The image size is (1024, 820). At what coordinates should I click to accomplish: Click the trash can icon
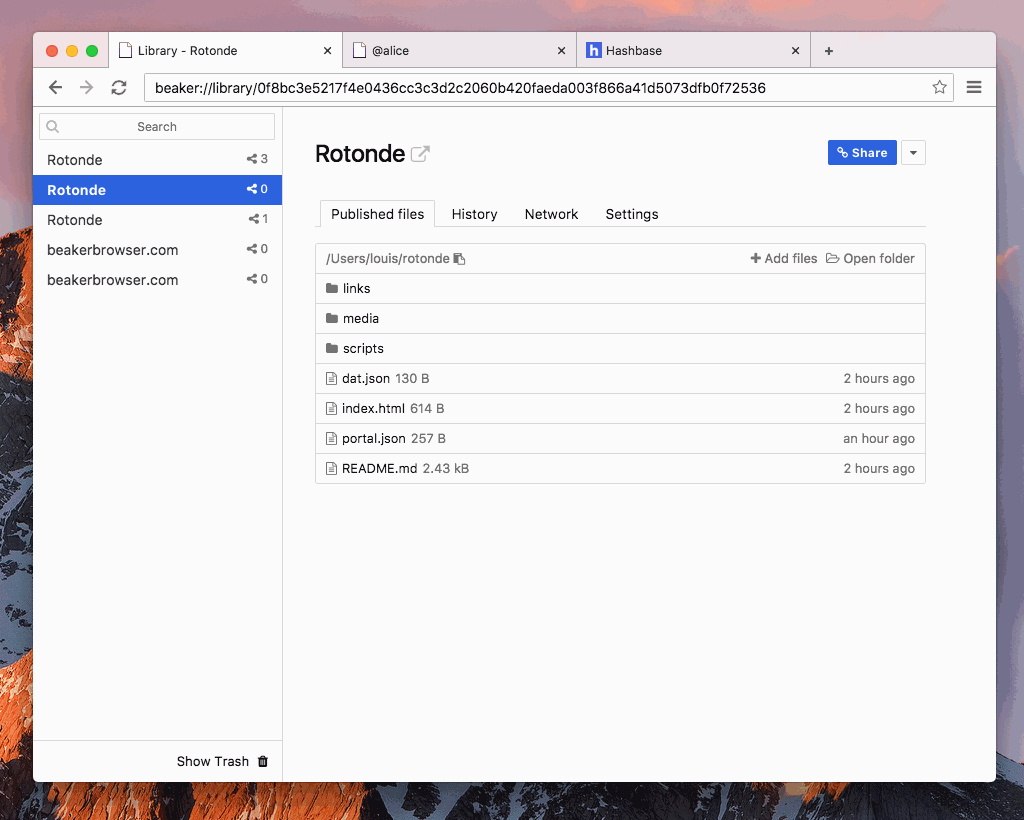(263, 761)
